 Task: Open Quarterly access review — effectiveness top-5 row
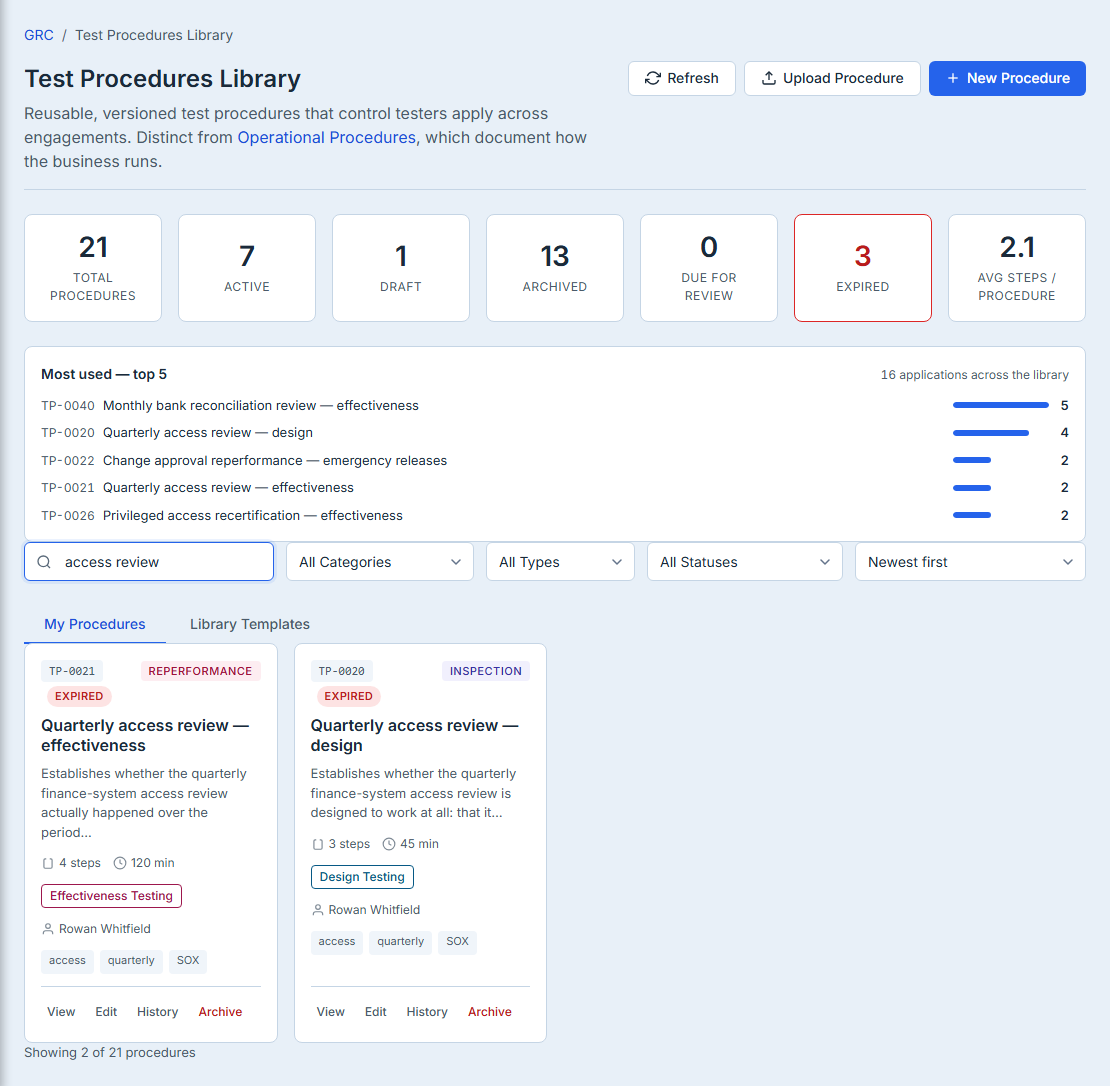[x=554, y=488]
